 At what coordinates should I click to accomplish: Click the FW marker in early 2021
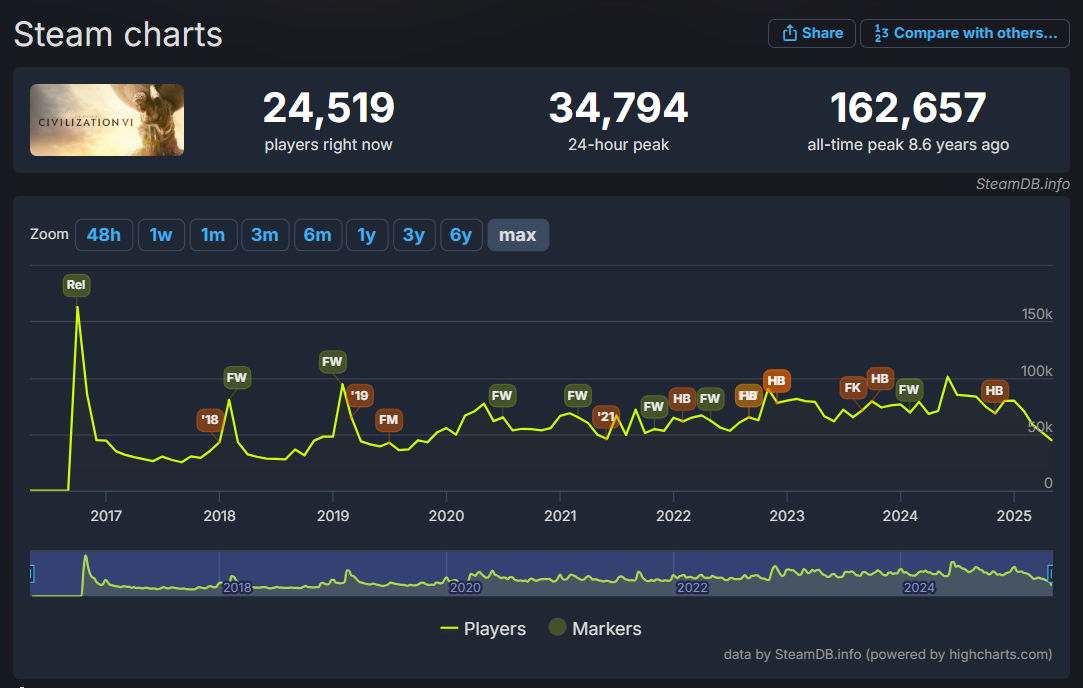577,396
